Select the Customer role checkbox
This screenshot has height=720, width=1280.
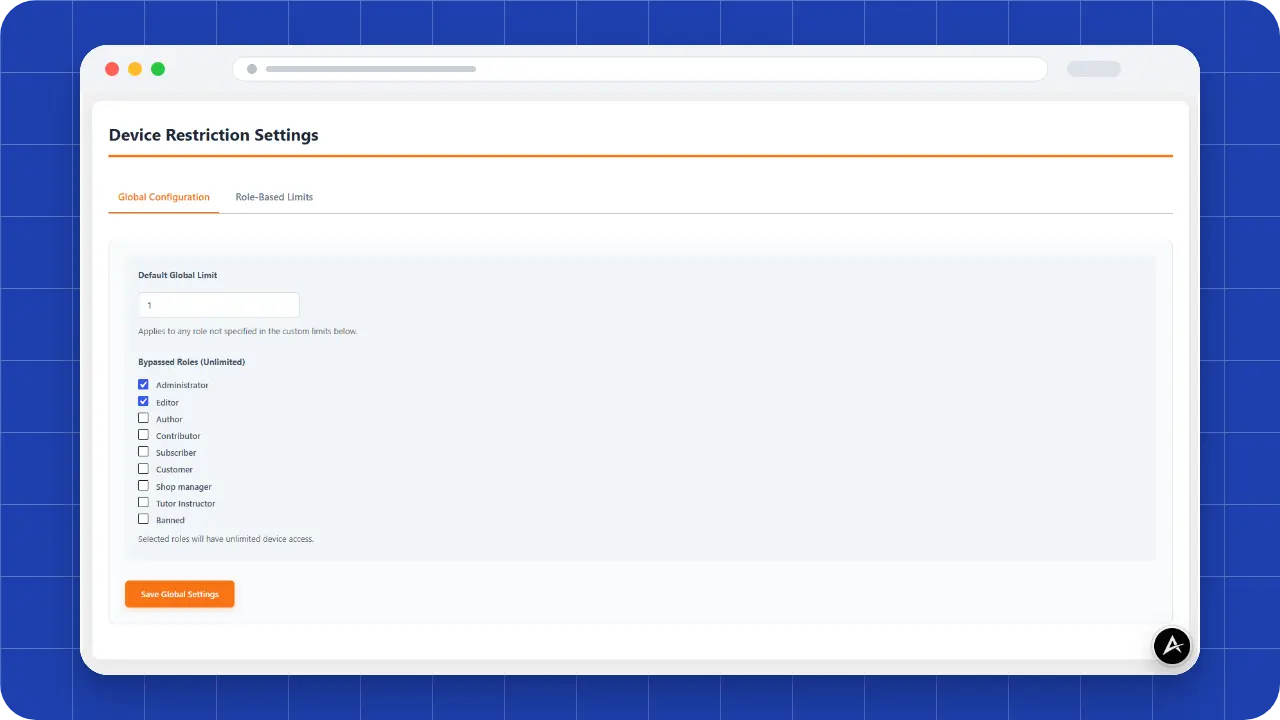click(x=143, y=469)
